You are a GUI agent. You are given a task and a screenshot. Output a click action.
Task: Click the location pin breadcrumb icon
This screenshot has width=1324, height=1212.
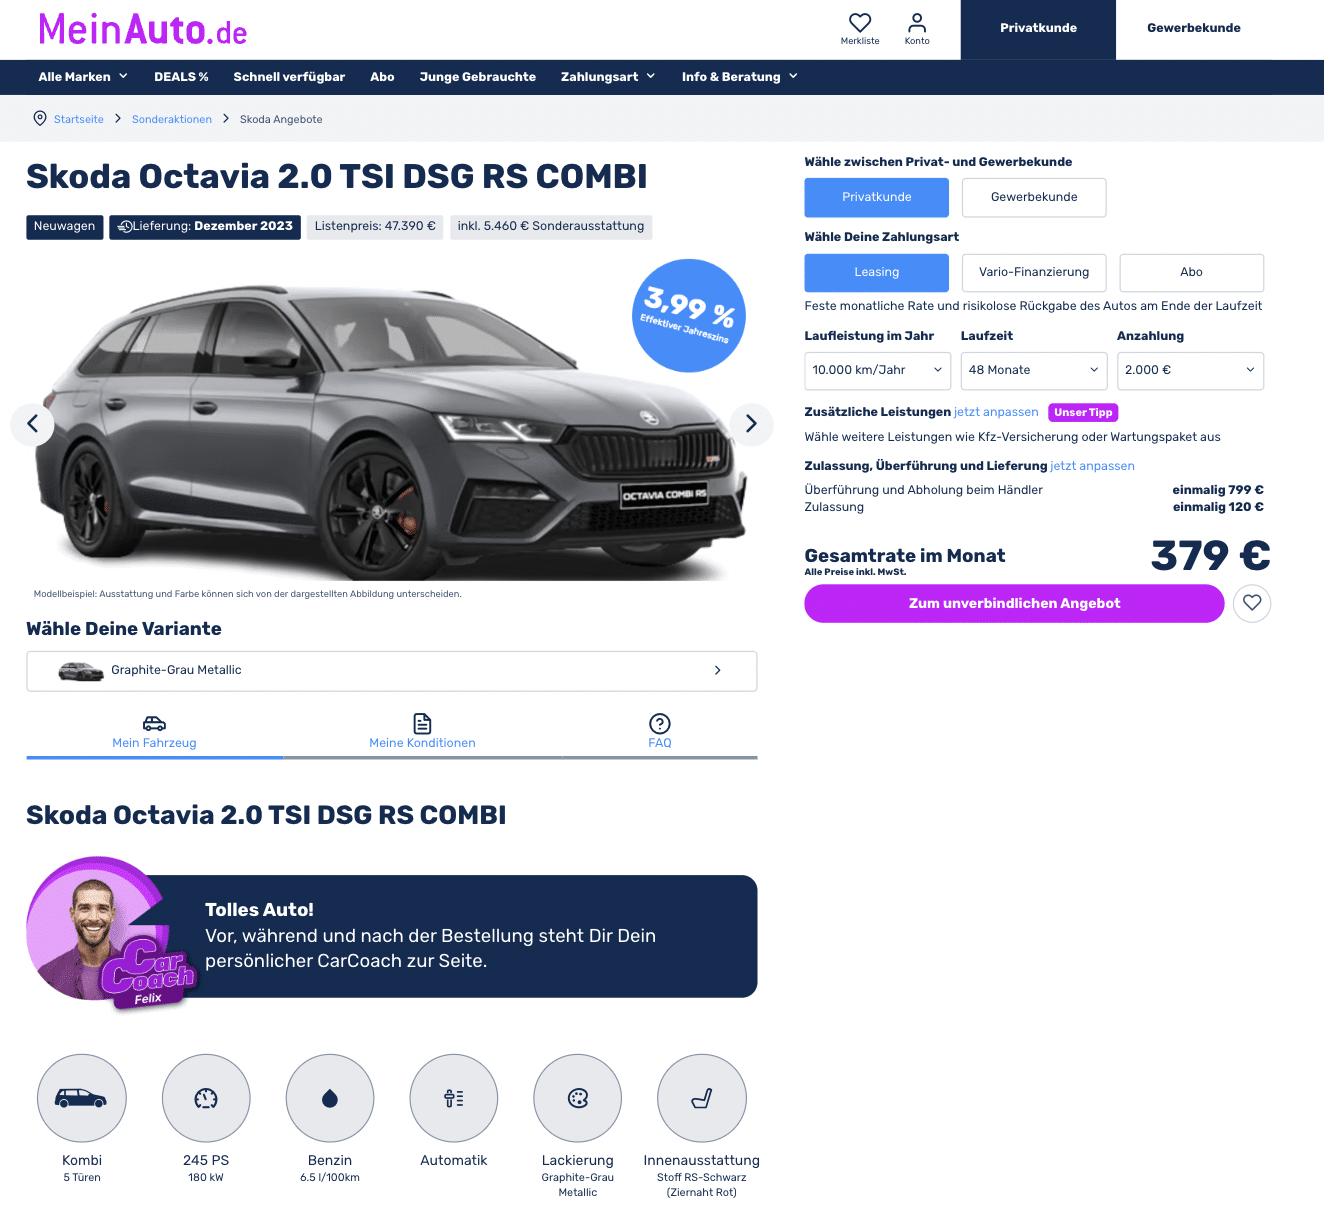pos(40,118)
